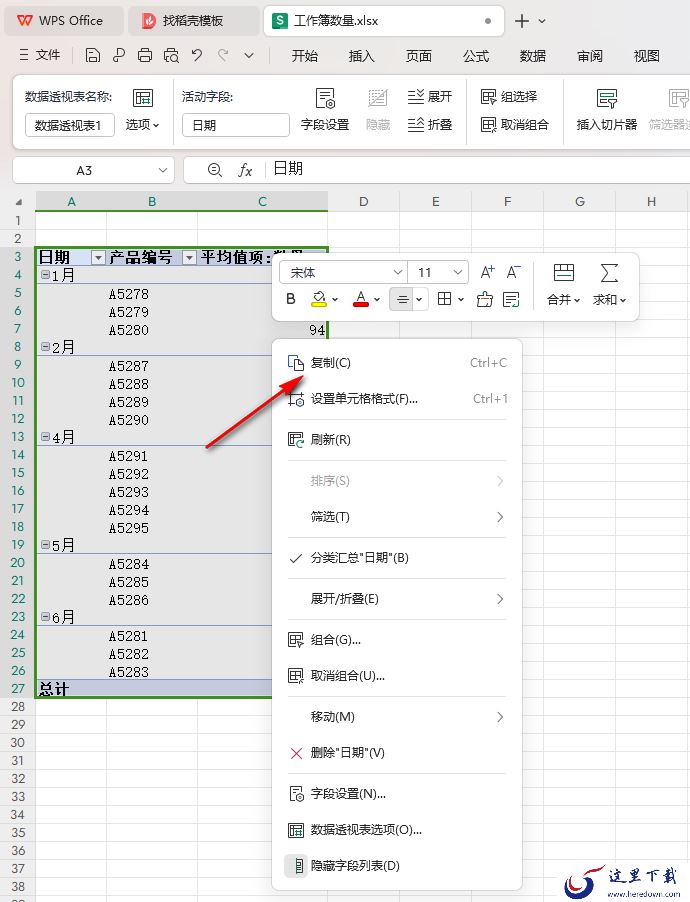
Task: Toggle 分类汇总"日期" checked menu item
Action: [397, 557]
